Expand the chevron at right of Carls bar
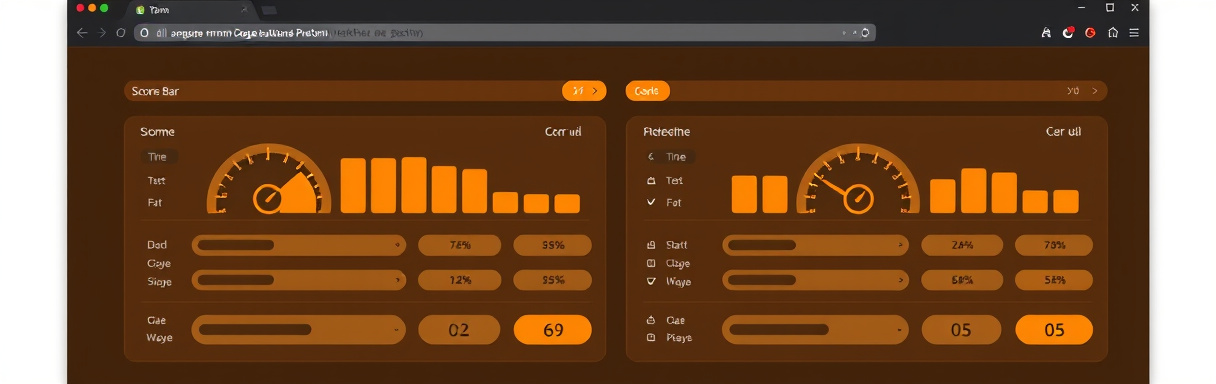The width and height of the screenshot is (1216, 384). (1095, 91)
